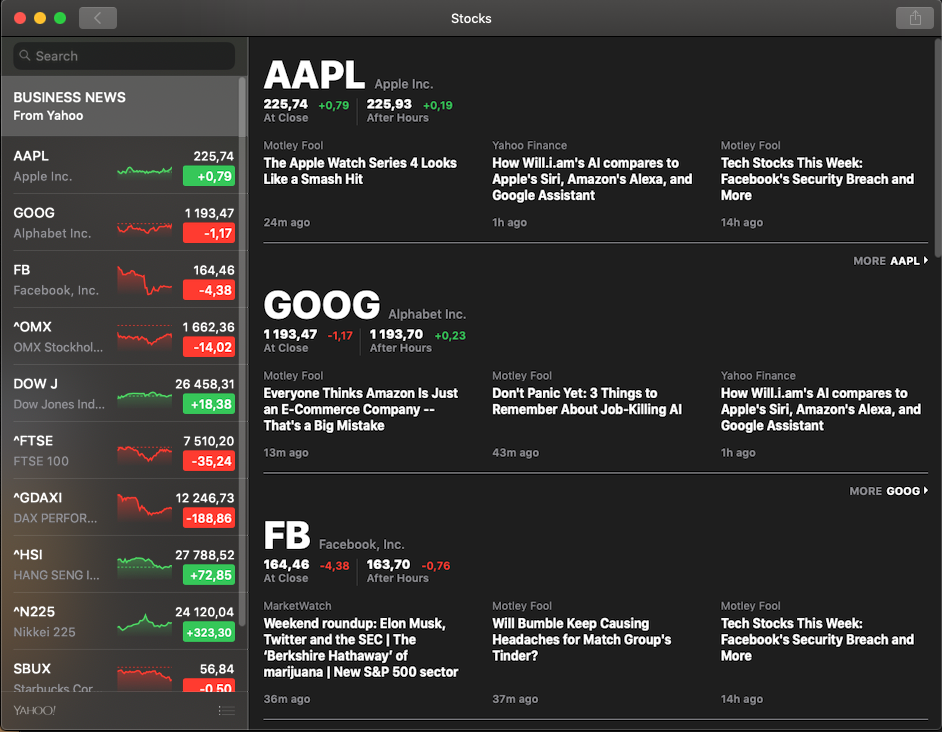Click the watchlist sidebar scrollbar

click(243, 351)
